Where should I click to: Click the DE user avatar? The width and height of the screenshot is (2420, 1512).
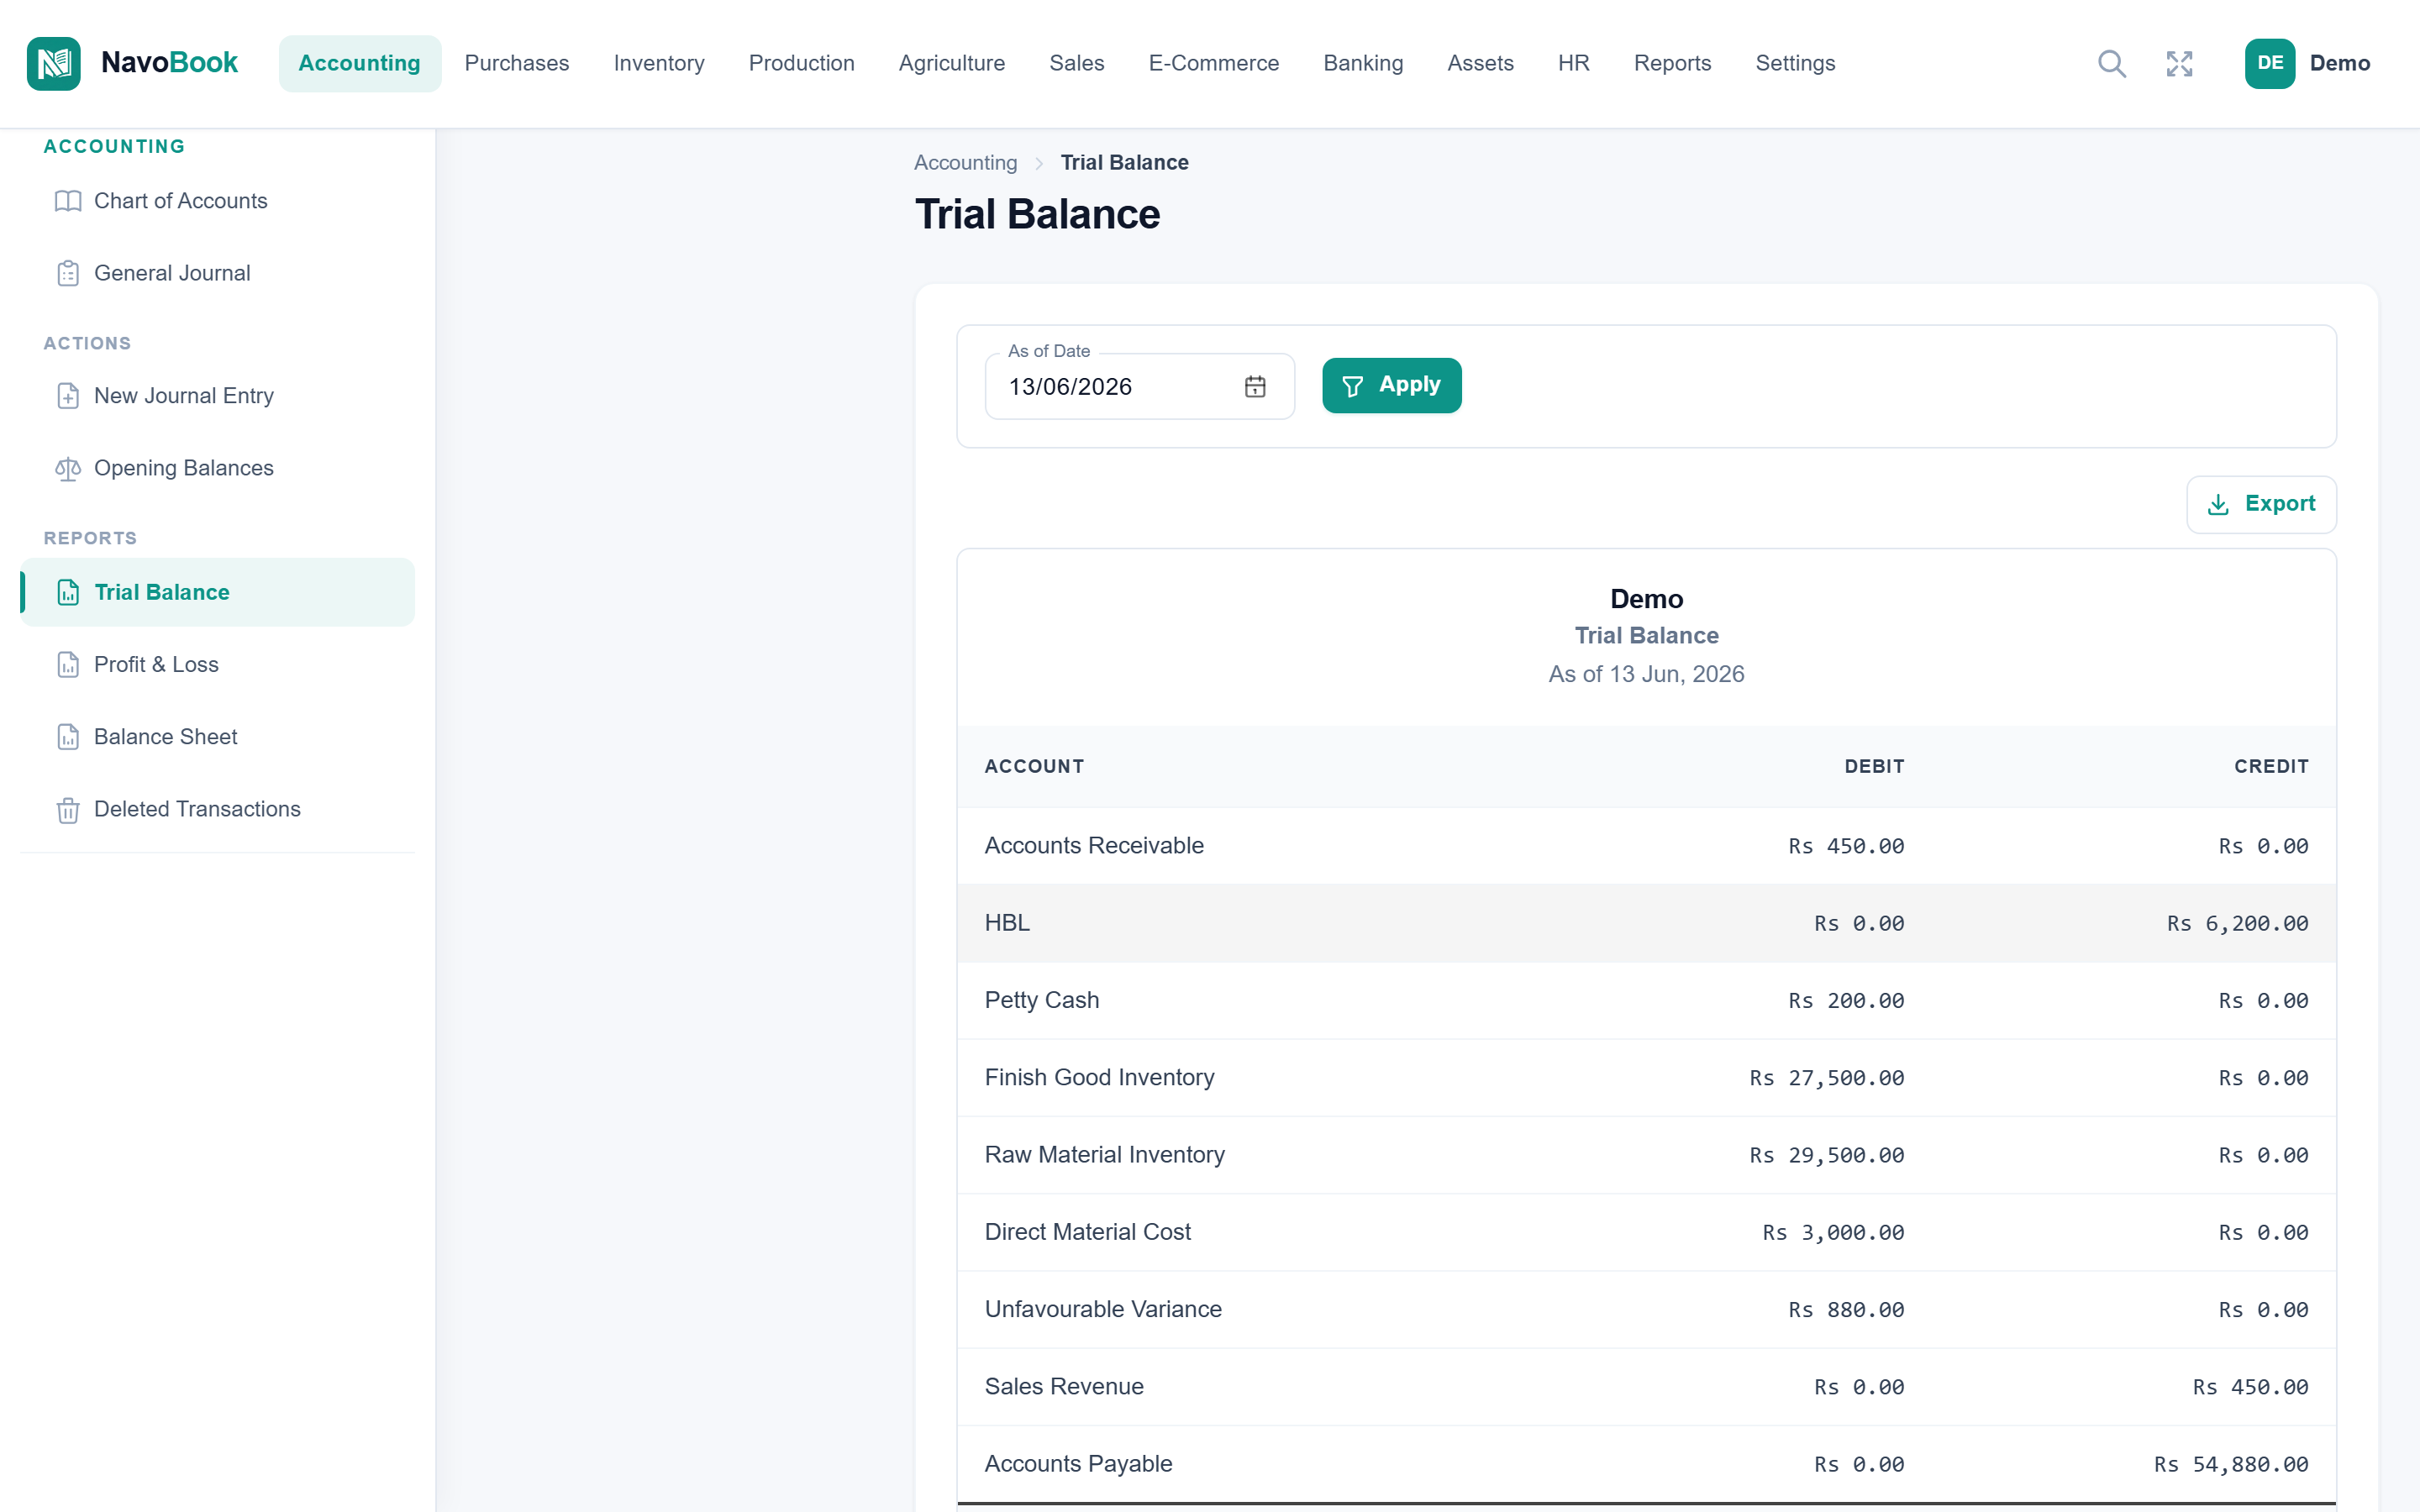[x=2269, y=63]
